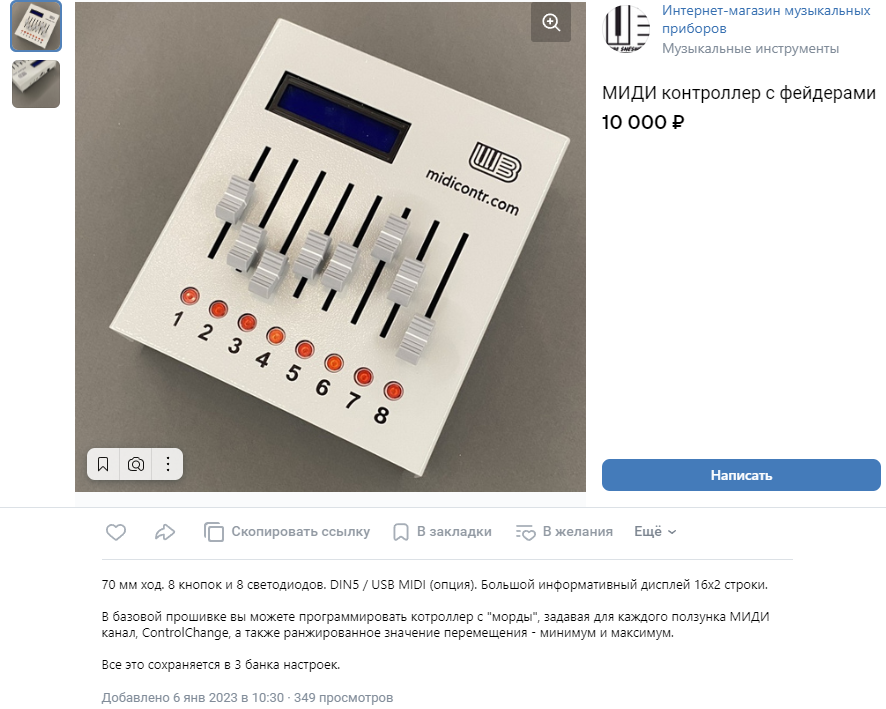Click the shop logo avatar

point(627,29)
